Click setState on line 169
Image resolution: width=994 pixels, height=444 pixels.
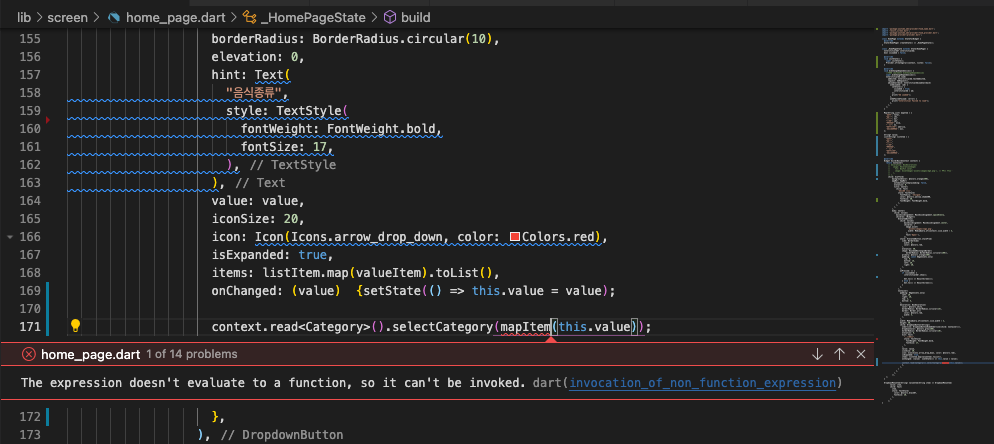(x=391, y=291)
